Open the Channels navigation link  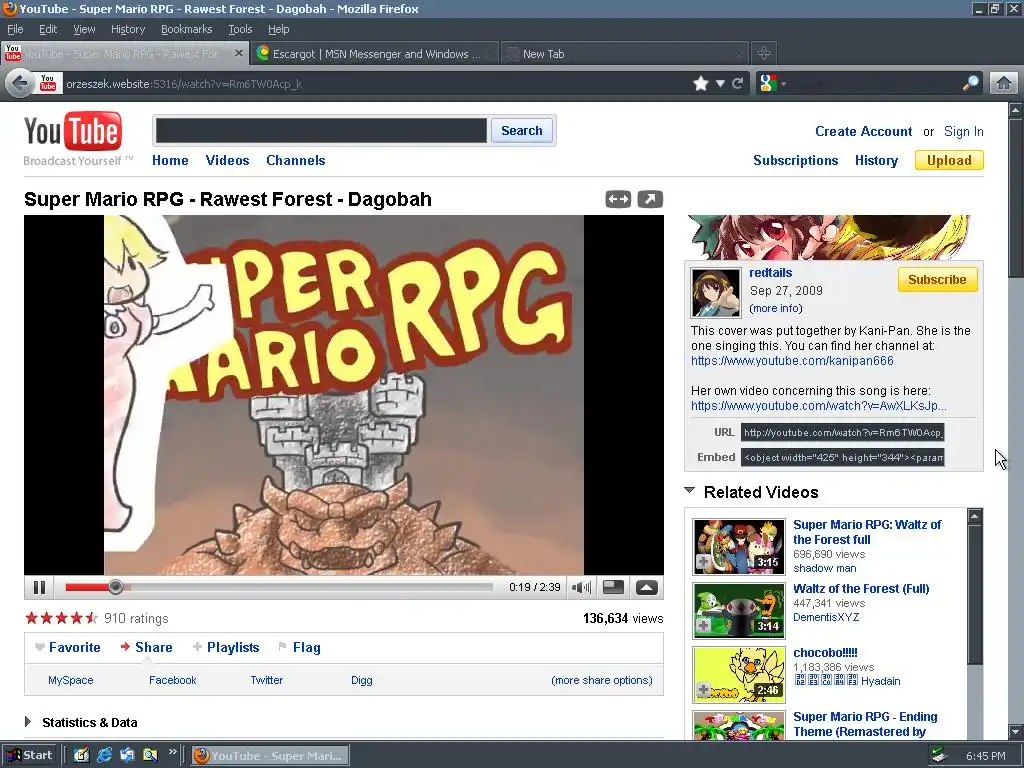(295, 161)
